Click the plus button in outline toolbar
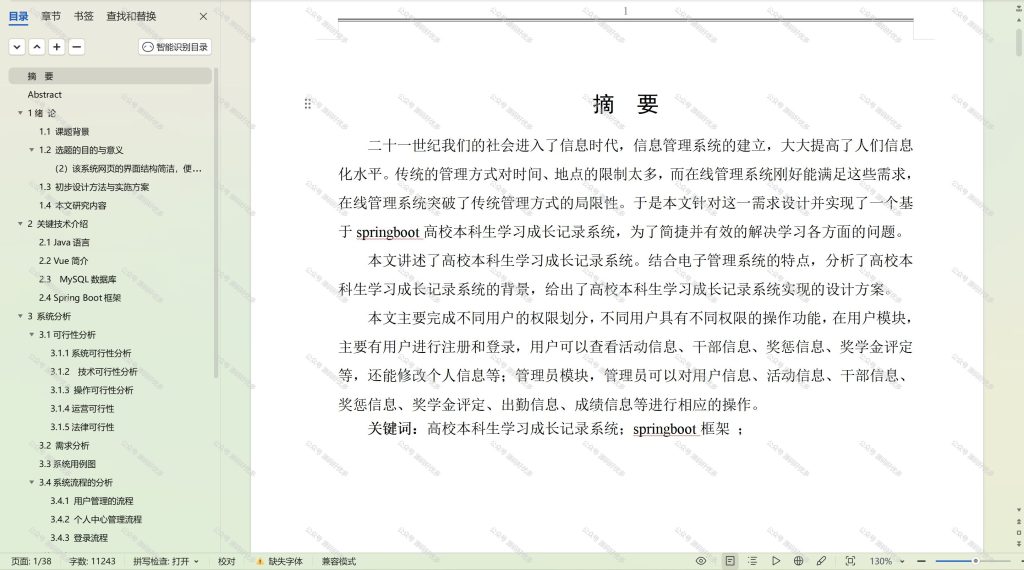The width and height of the screenshot is (1024, 570). 57,47
